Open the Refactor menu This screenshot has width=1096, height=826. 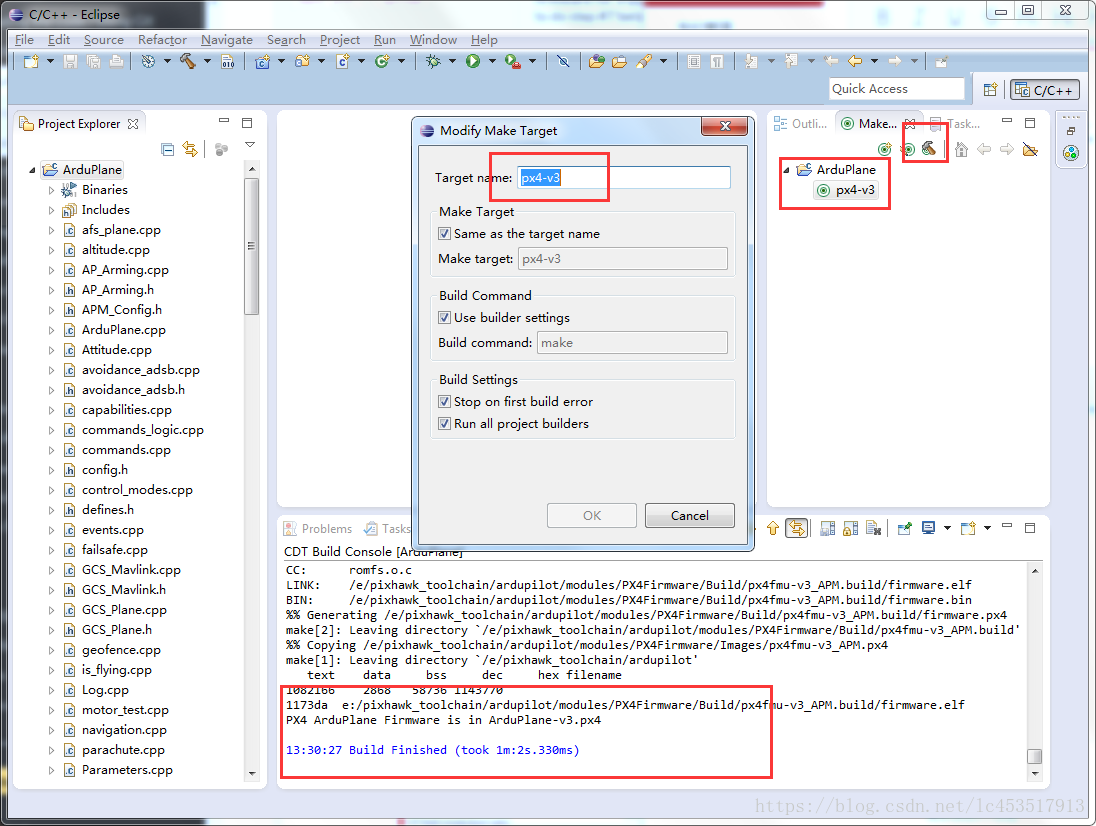click(x=162, y=40)
